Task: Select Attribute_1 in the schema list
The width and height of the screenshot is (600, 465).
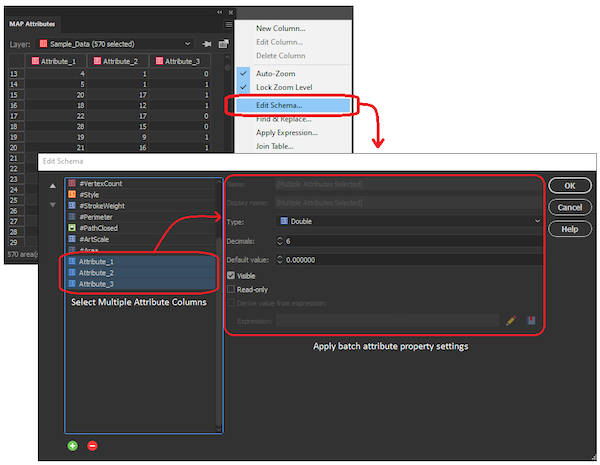Action: [141, 261]
